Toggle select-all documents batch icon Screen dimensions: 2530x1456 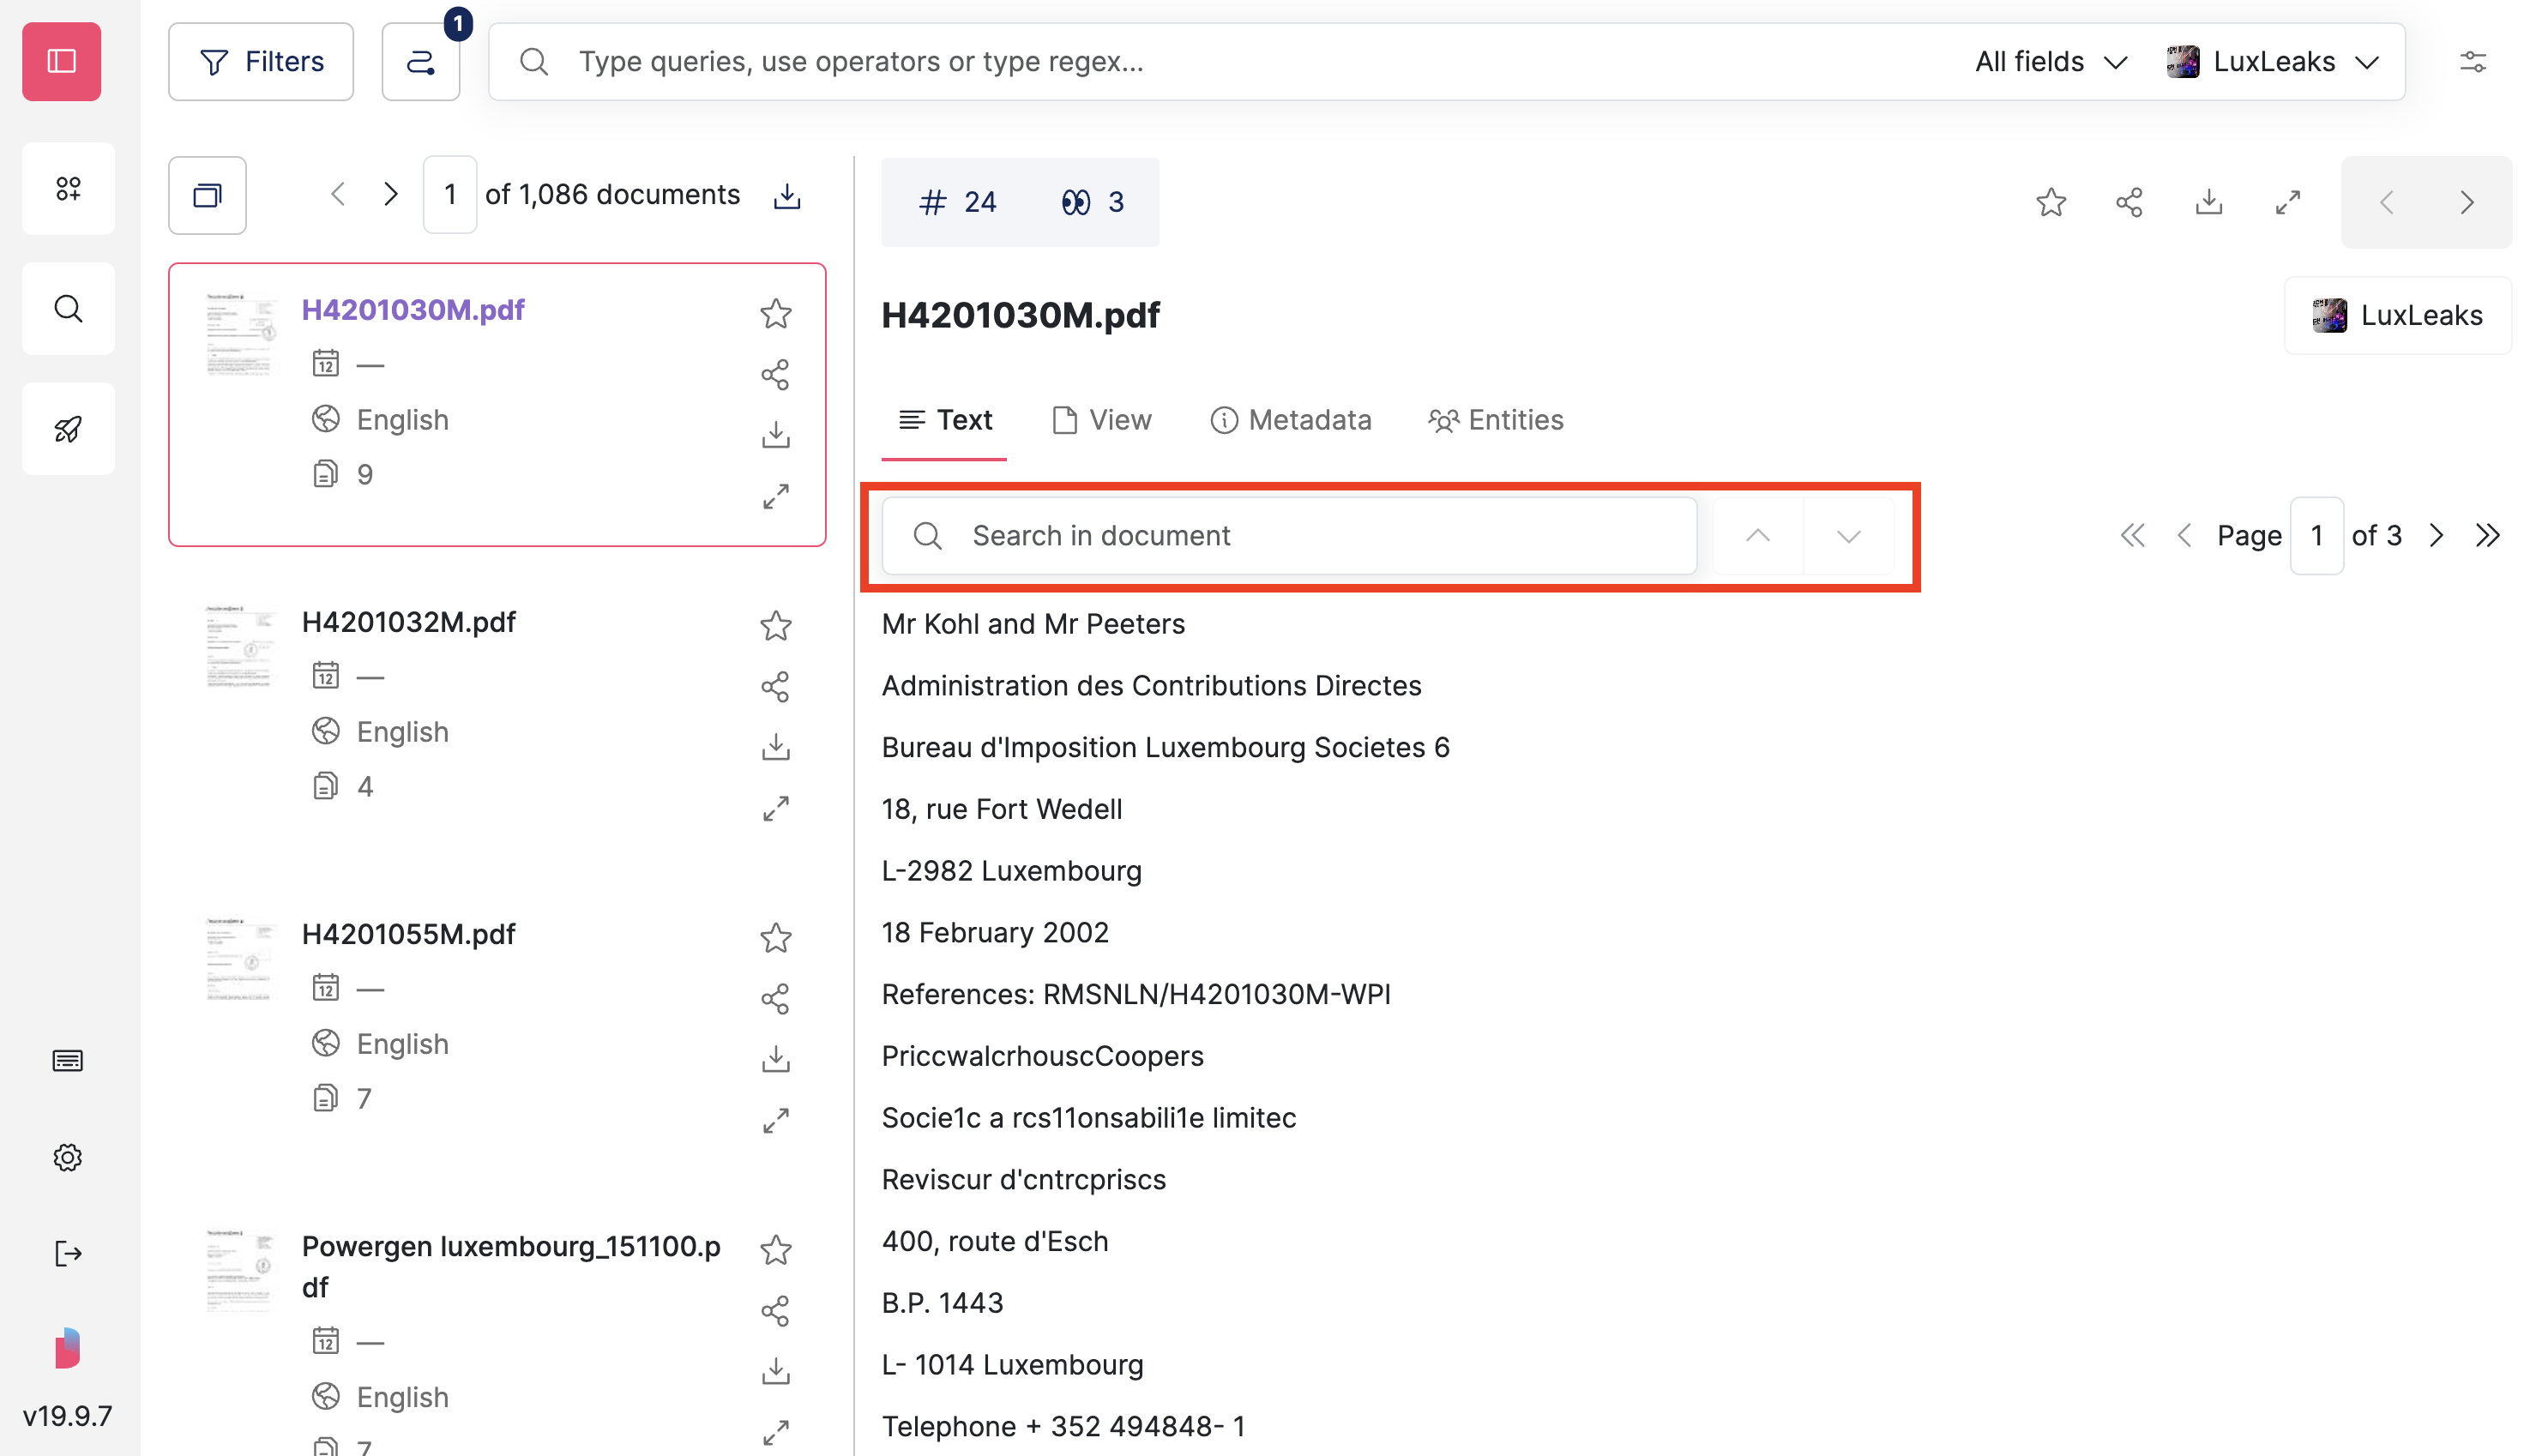tap(207, 195)
